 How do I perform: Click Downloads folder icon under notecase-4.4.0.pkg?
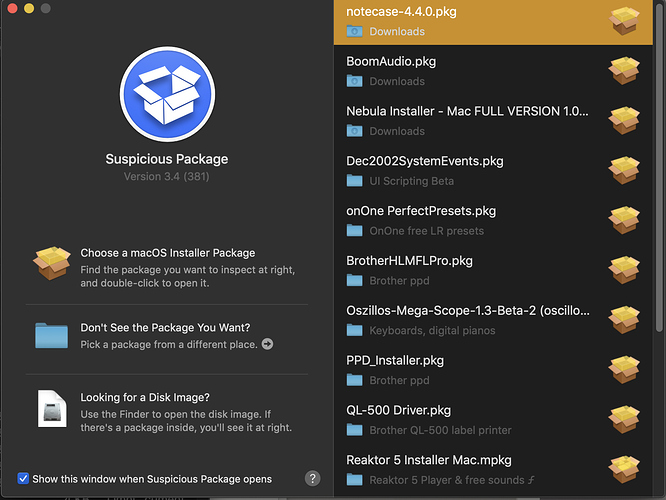tap(354, 31)
